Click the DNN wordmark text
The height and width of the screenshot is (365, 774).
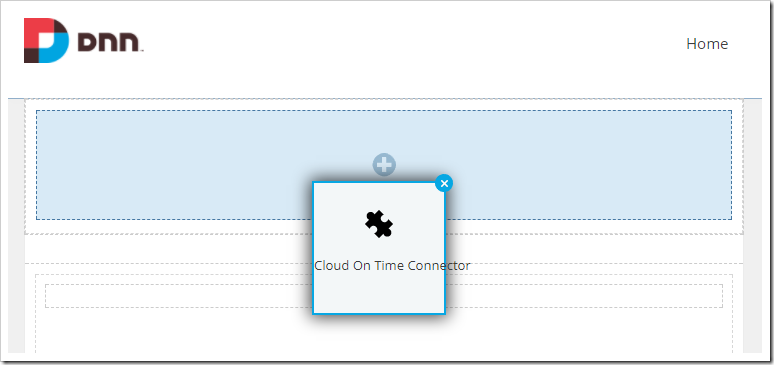[111, 43]
